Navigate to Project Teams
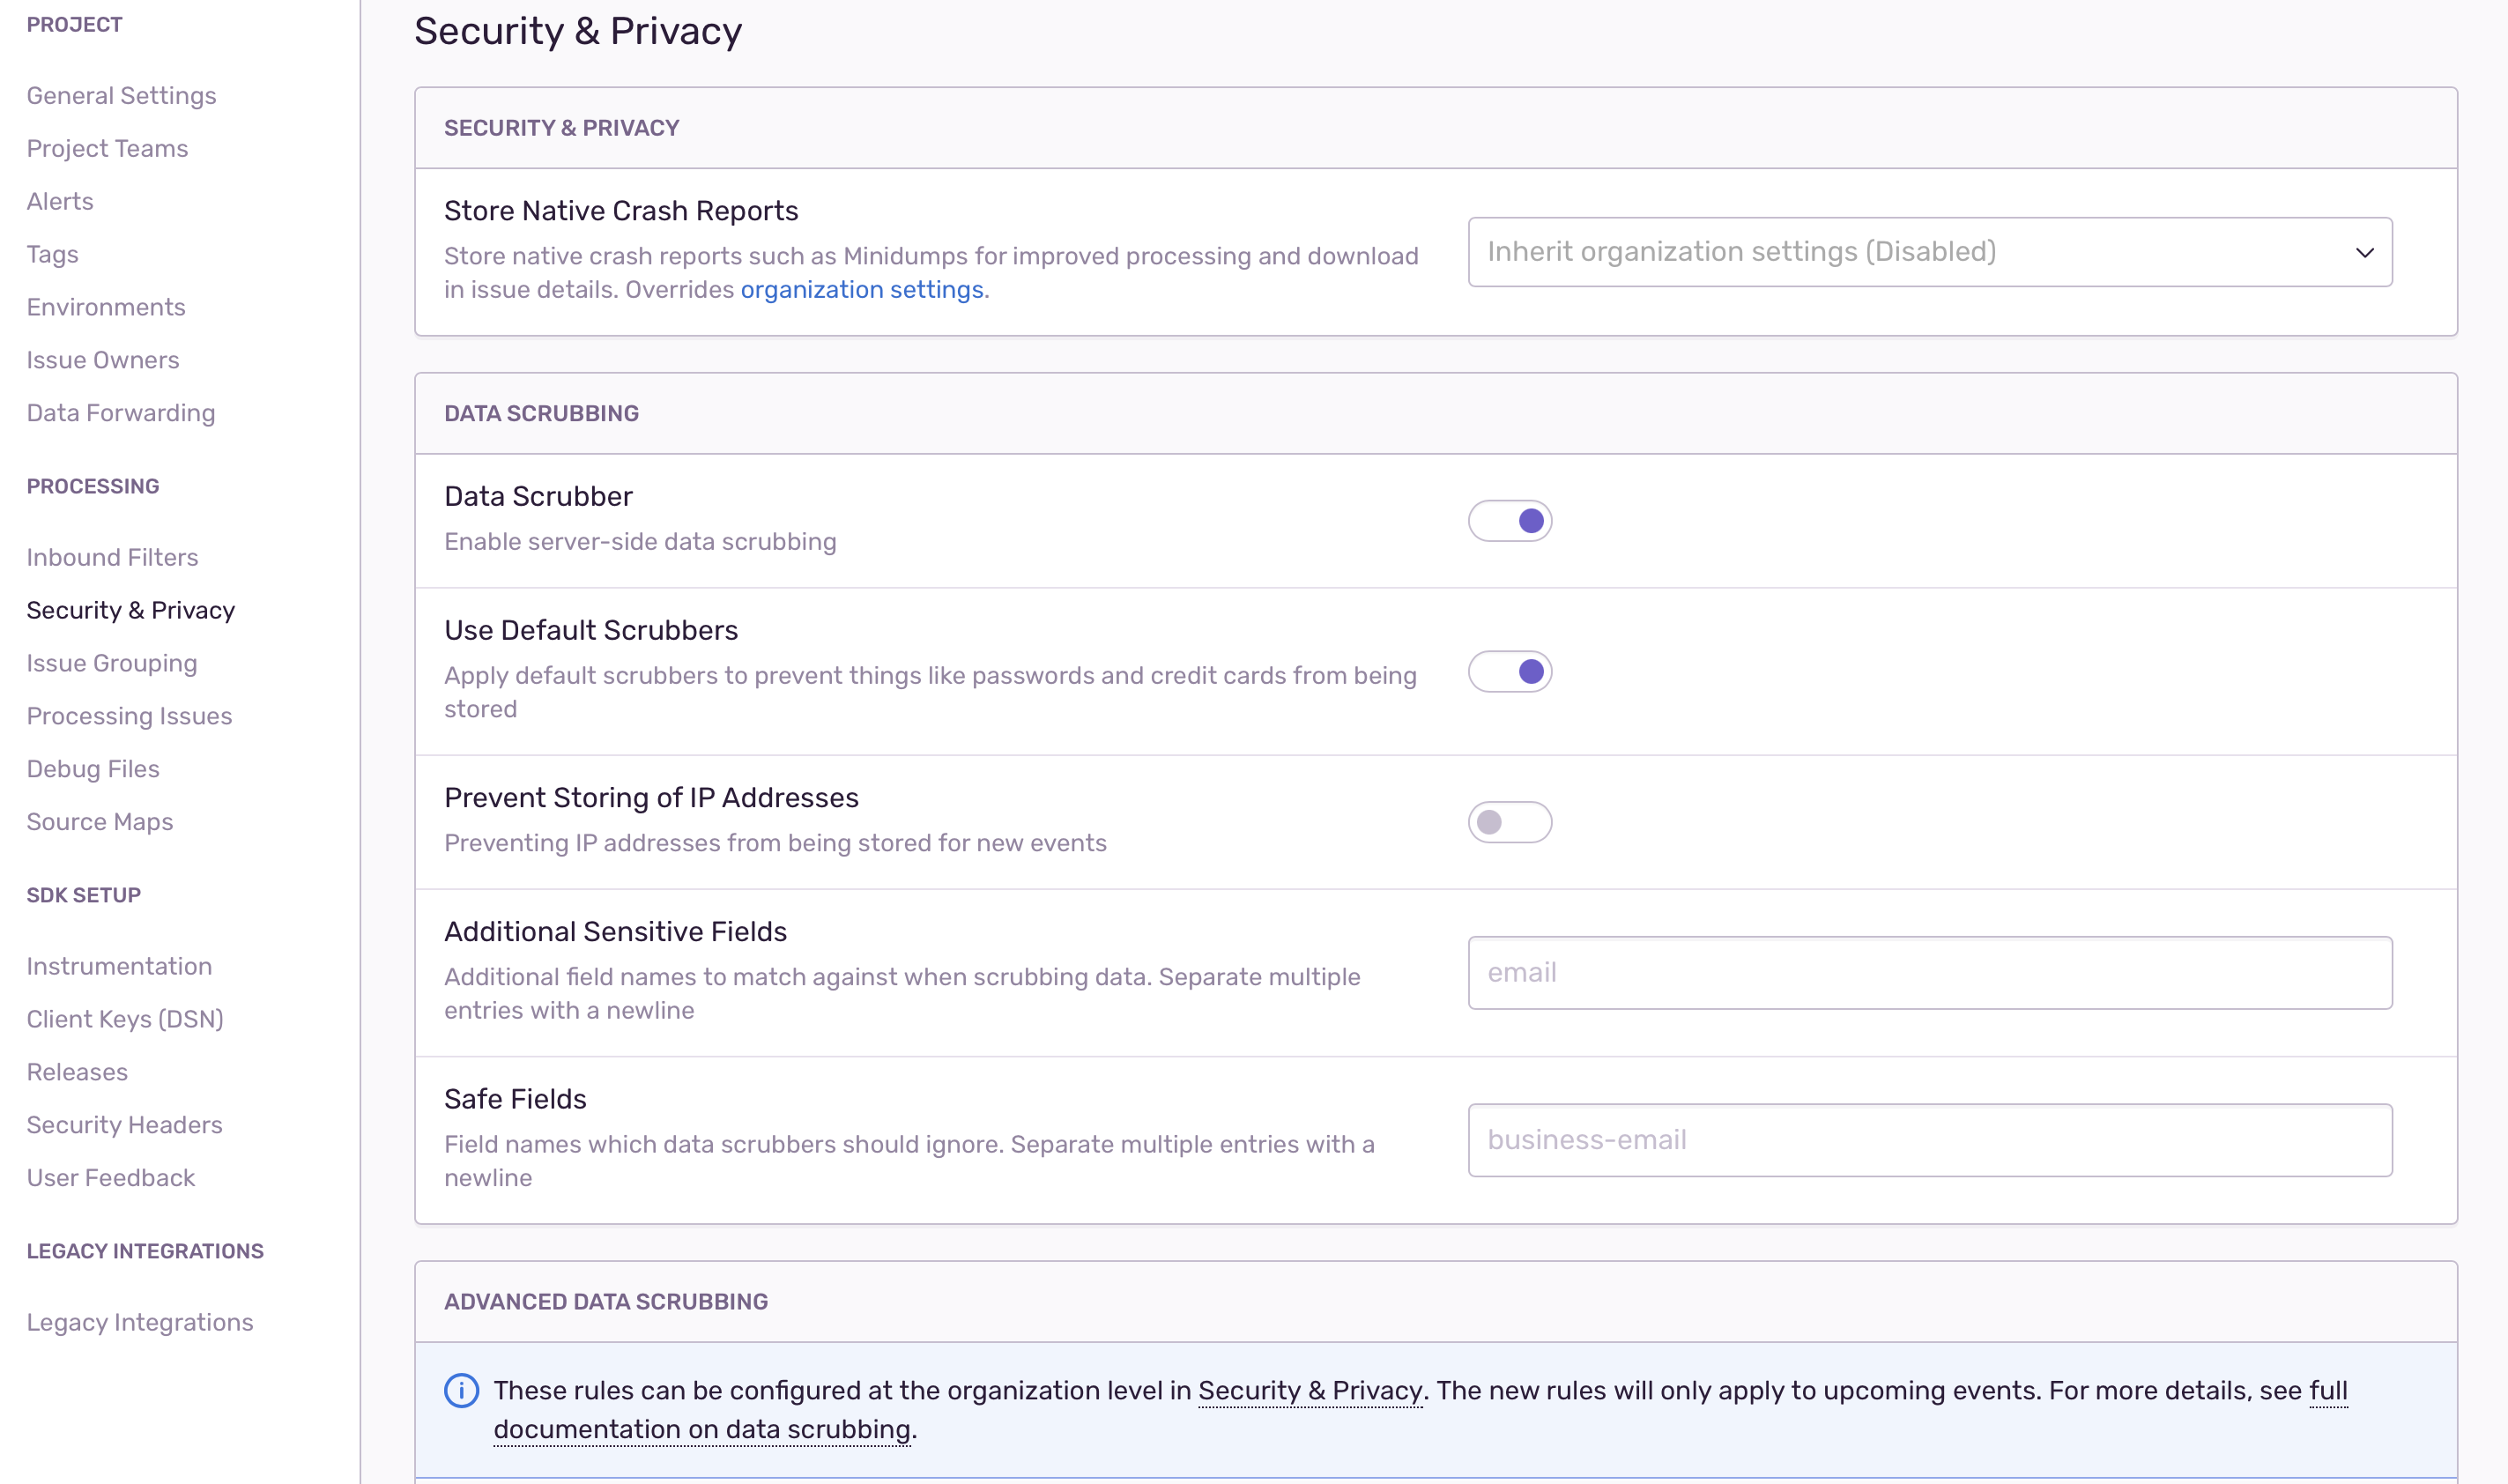The width and height of the screenshot is (2508, 1484). click(107, 148)
